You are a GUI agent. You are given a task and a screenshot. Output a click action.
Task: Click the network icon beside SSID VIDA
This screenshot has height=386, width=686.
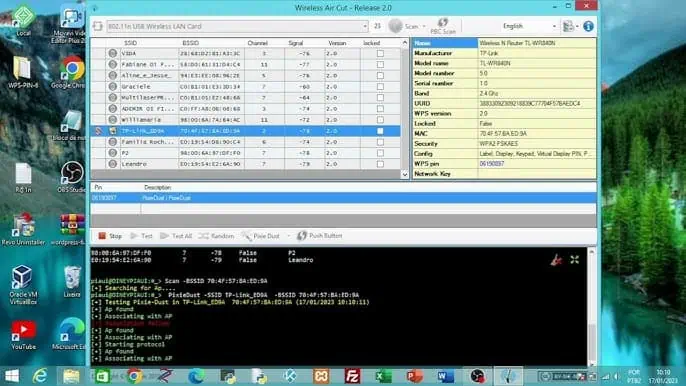[112, 53]
